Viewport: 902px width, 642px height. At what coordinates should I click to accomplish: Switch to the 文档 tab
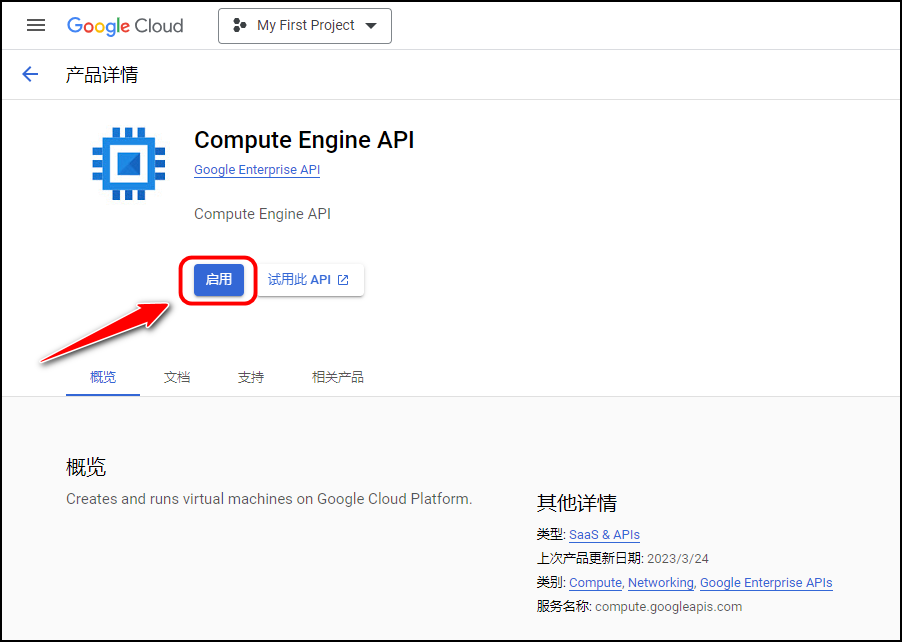(177, 377)
